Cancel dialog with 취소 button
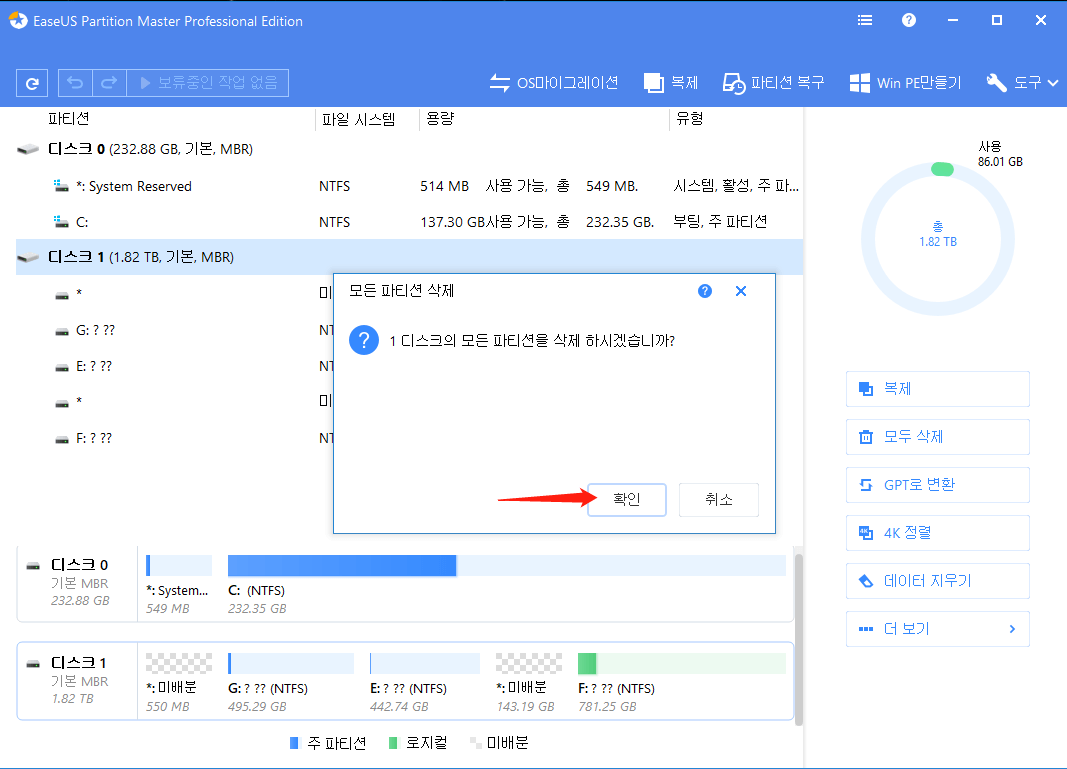Viewport: 1067px width, 769px height. [x=718, y=499]
